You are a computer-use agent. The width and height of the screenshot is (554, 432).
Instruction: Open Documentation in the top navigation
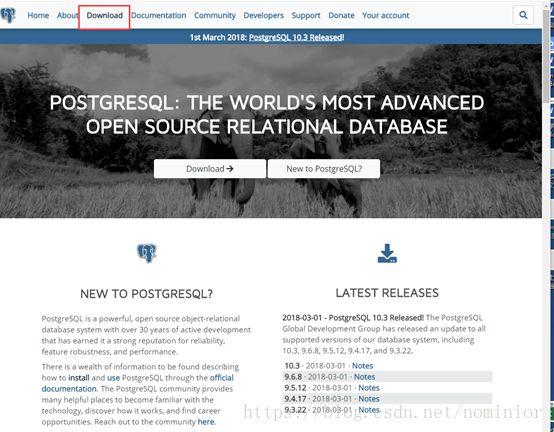(x=159, y=16)
